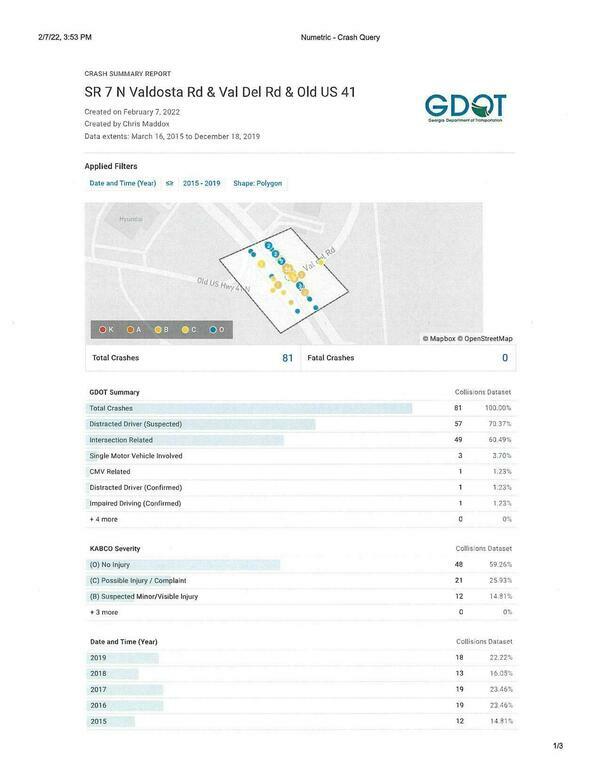Click the 'Date and Time (Year)' filter chip
The image size is (600, 777).
(x=123, y=183)
